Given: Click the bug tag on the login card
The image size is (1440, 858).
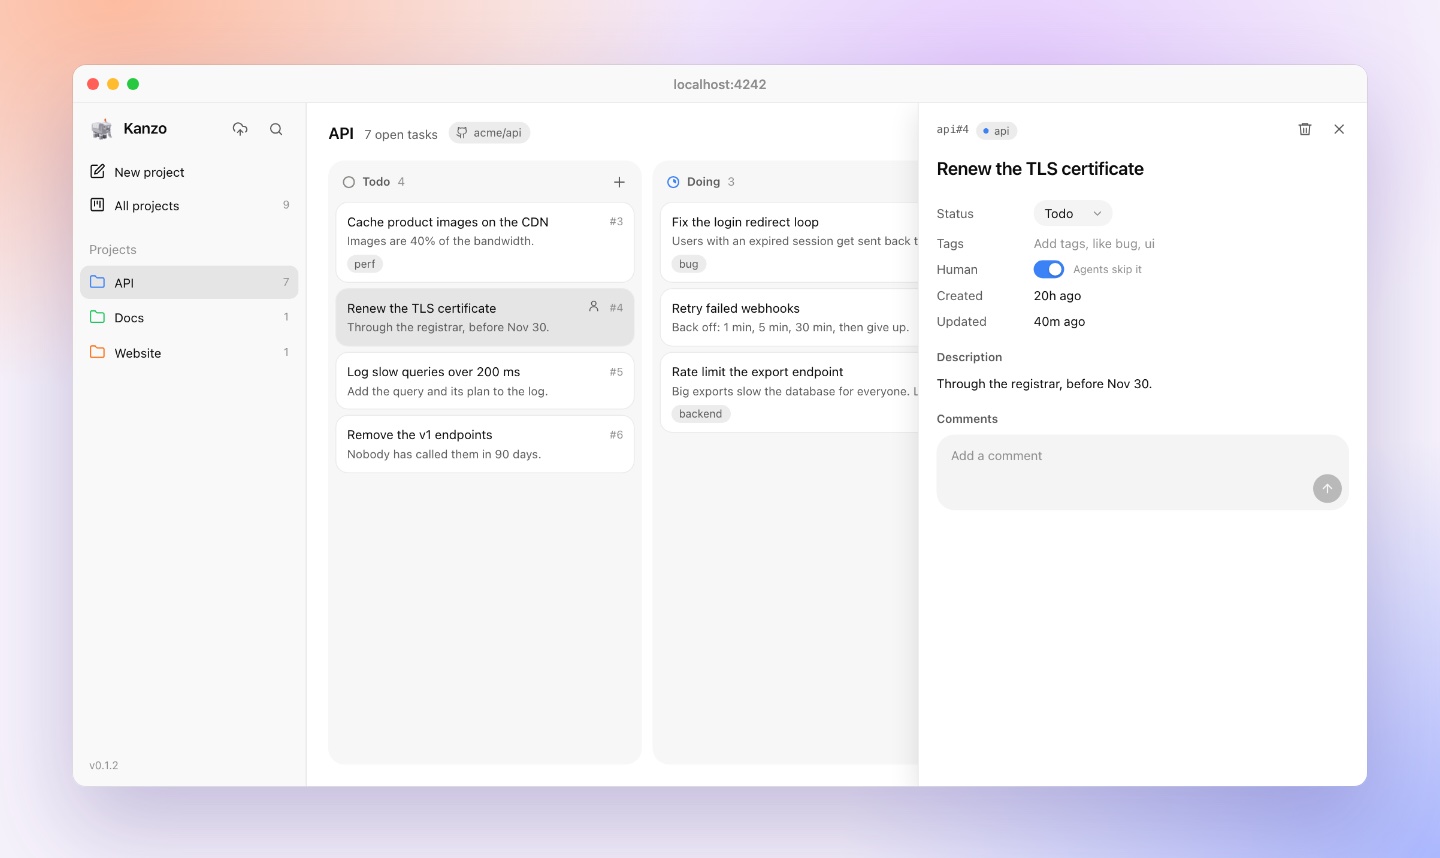Looking at the screenshot, I should (689, 264).
